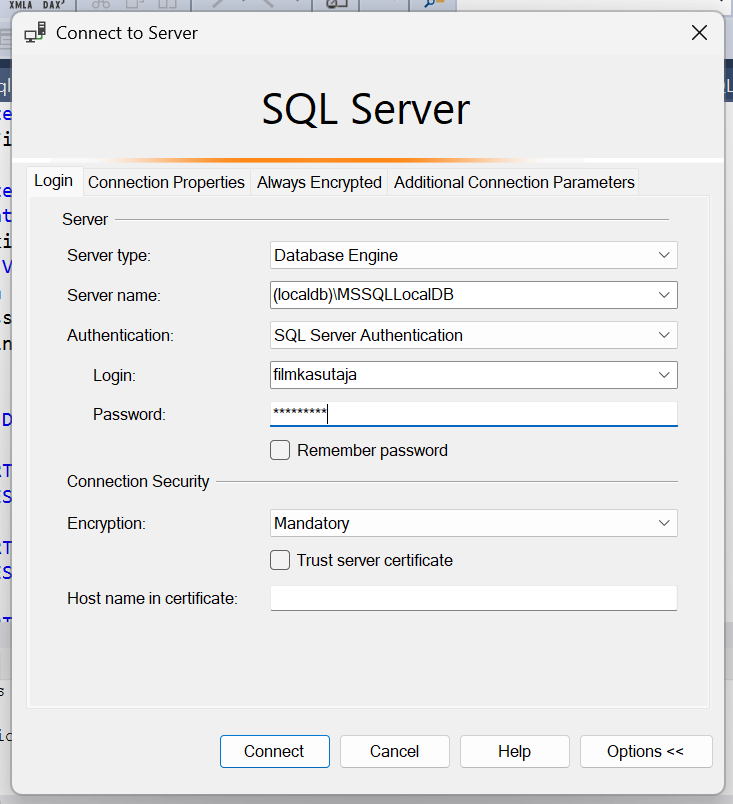Switch to the Login tab
Image resolution: width=733 pixels, height=804 pixels.
(54, 181)
